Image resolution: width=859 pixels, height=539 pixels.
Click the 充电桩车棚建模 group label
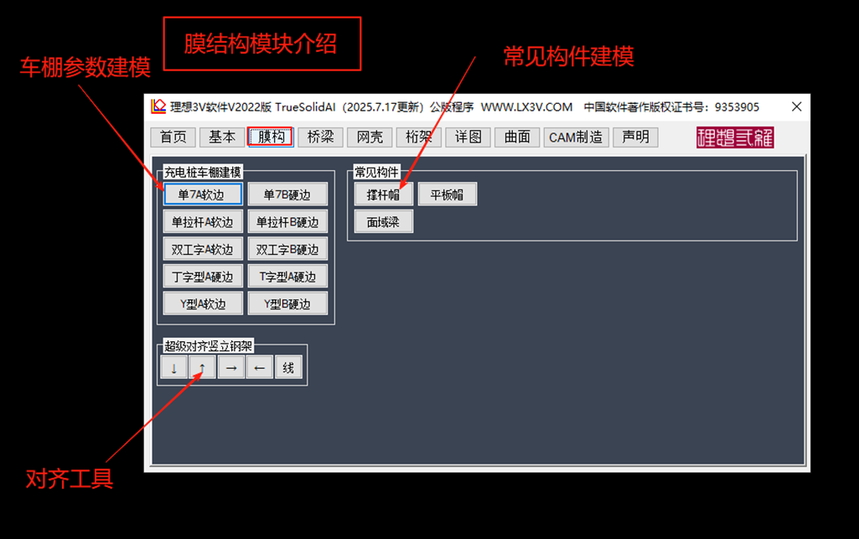point(203,172)
